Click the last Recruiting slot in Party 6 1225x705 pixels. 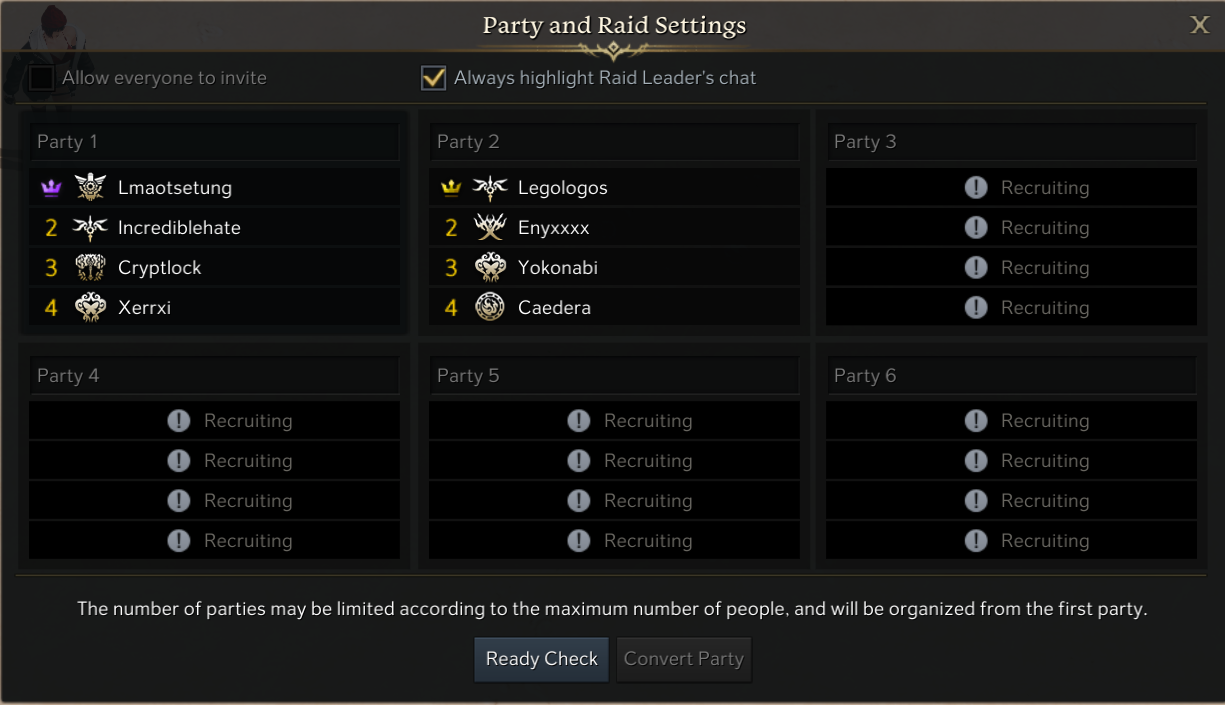tap(1011, 541)
